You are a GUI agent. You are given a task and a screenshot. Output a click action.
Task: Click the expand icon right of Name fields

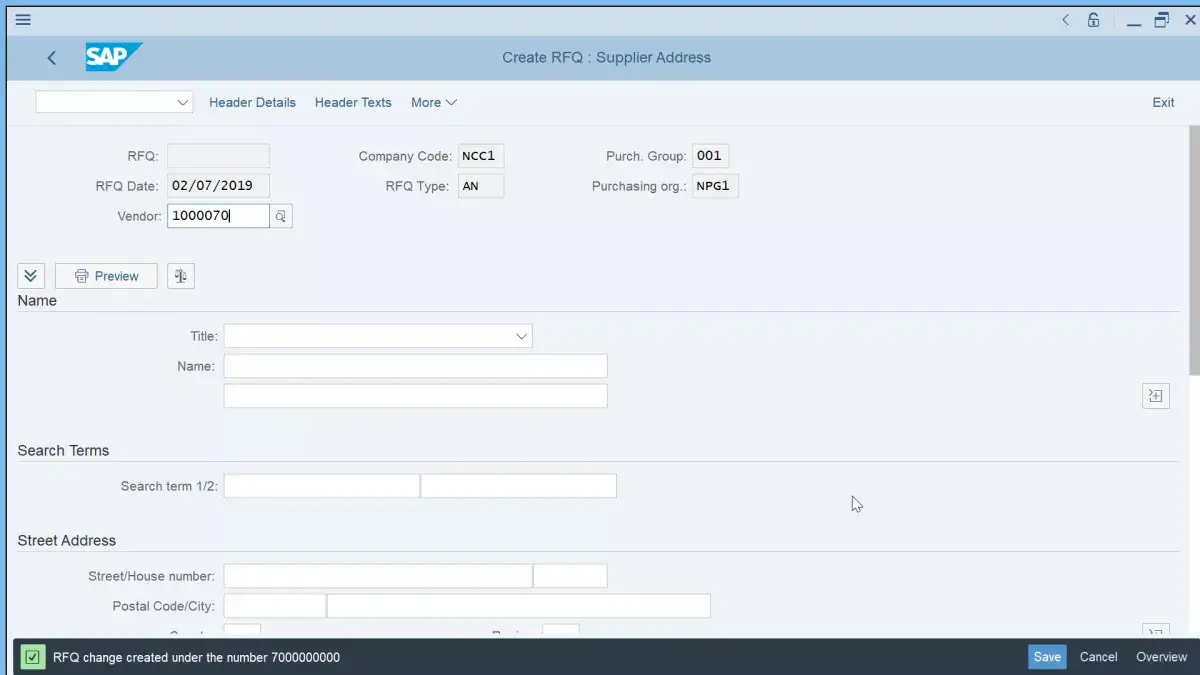click(1156, 396)
